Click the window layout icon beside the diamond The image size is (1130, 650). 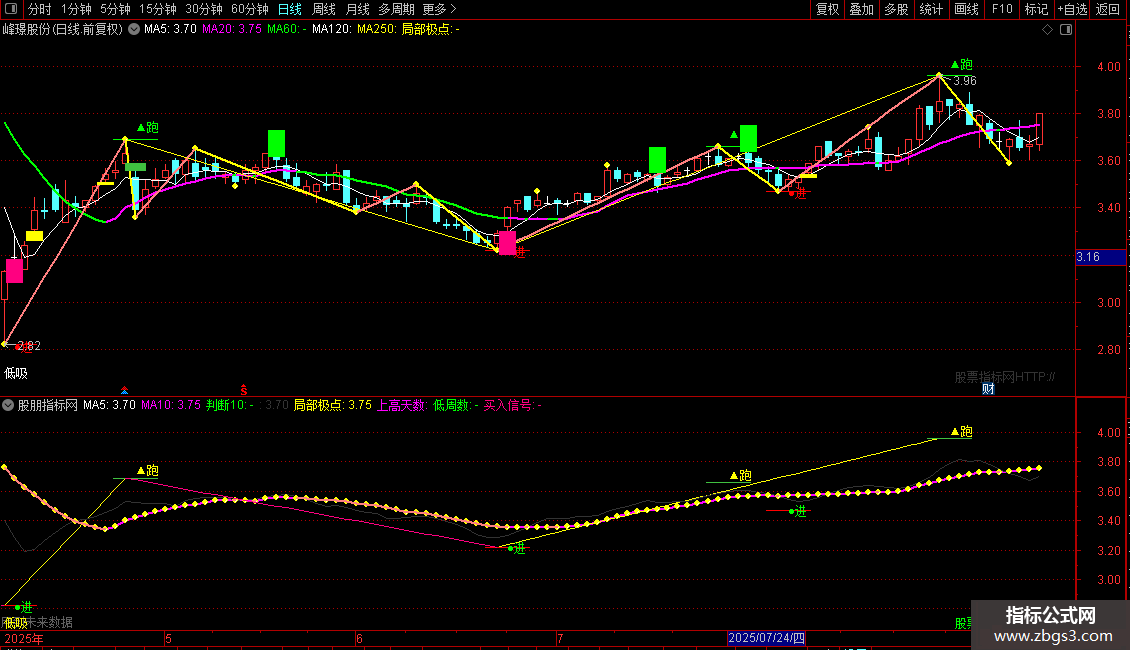[x=1066, y=30]
